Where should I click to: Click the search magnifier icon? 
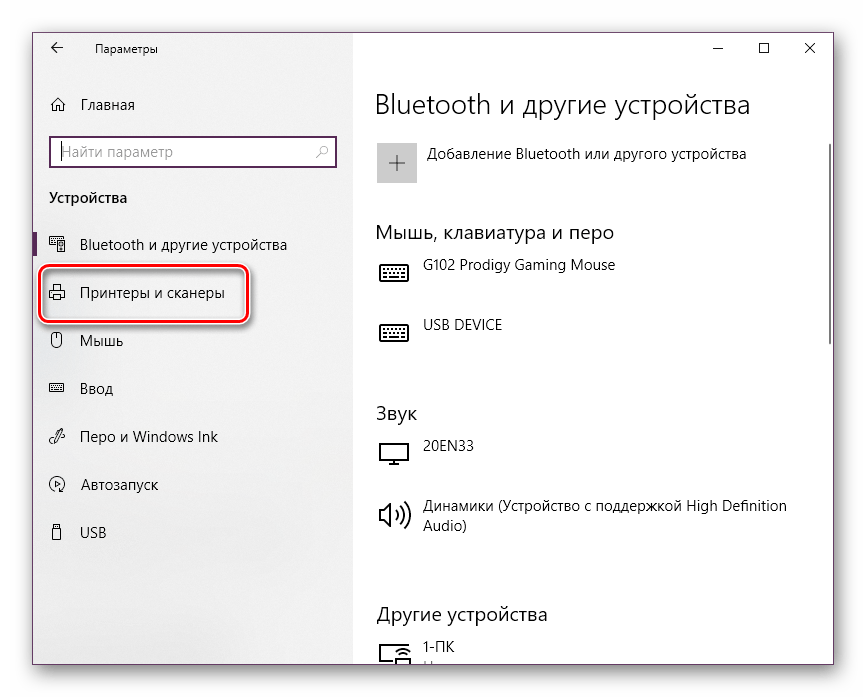pos(323,152)
